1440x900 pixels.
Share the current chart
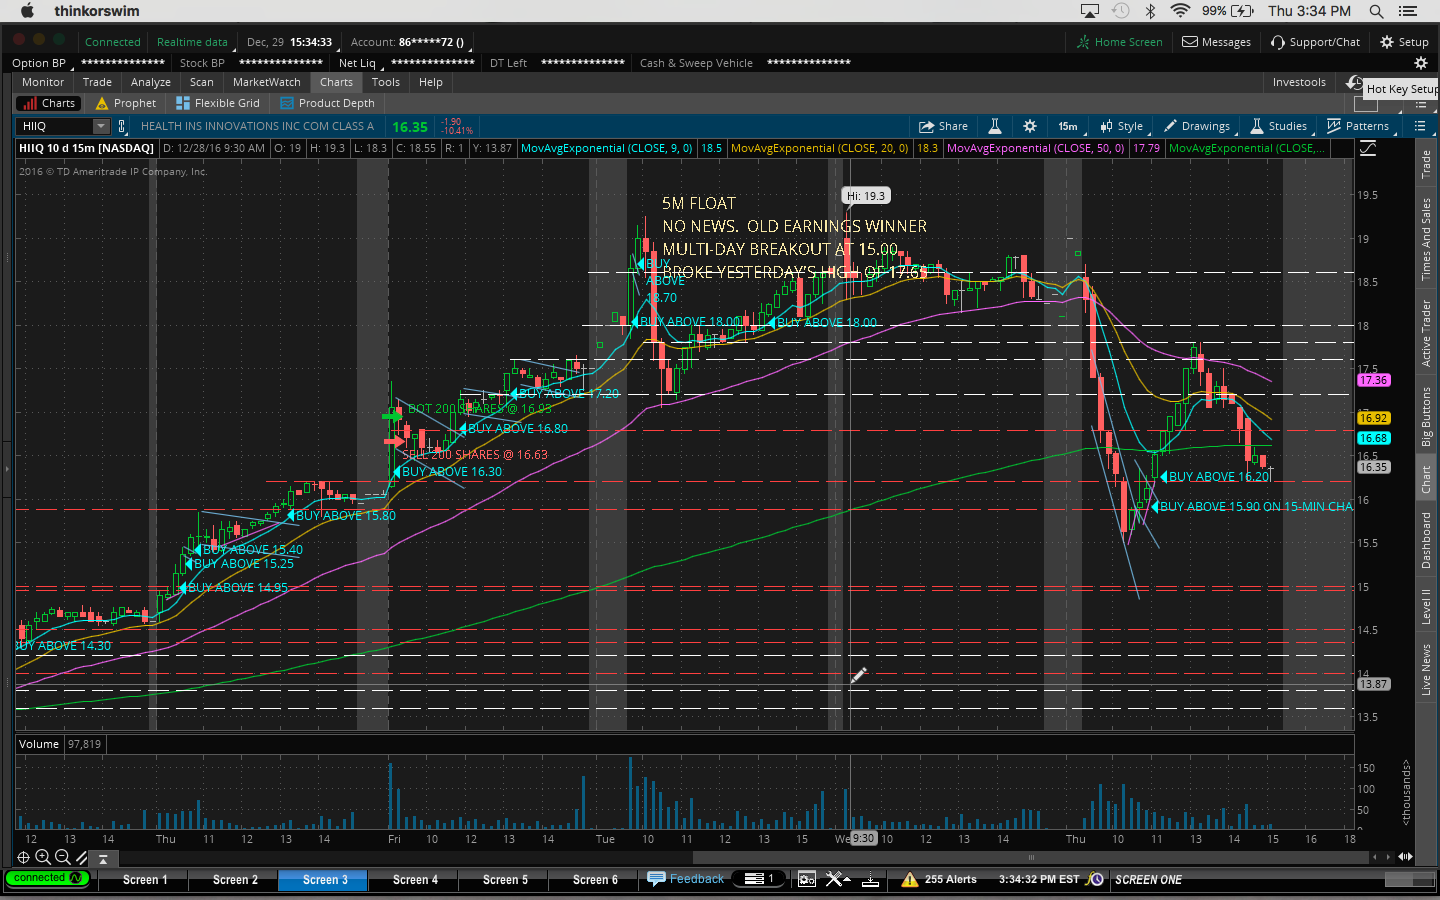[x=944, y=126]
